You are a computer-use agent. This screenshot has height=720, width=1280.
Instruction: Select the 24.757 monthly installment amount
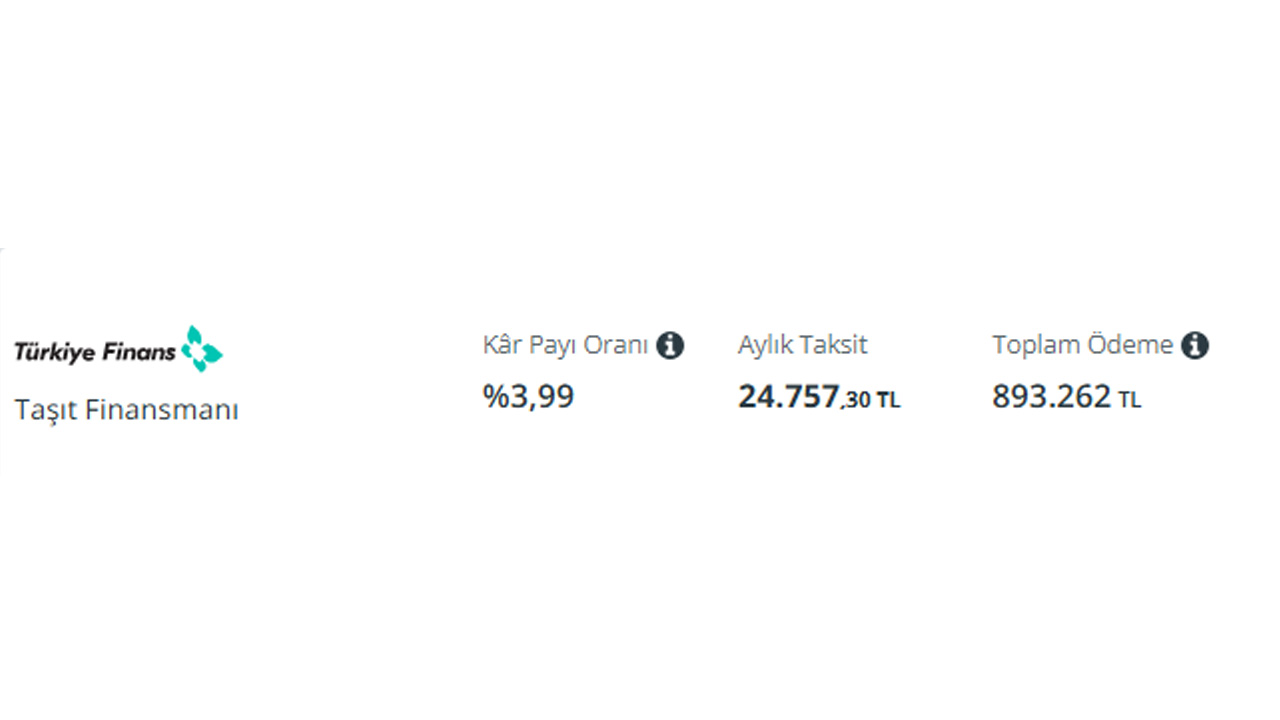click(x=788, y=397)
